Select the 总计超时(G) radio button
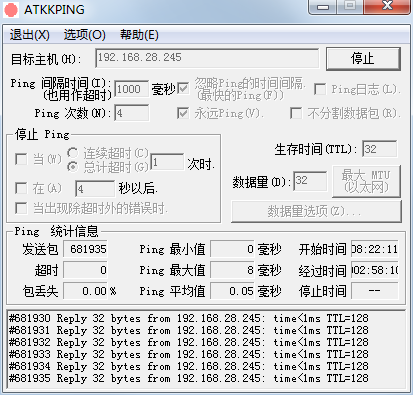This screenshot has height=395, width=413. [73, 167]
